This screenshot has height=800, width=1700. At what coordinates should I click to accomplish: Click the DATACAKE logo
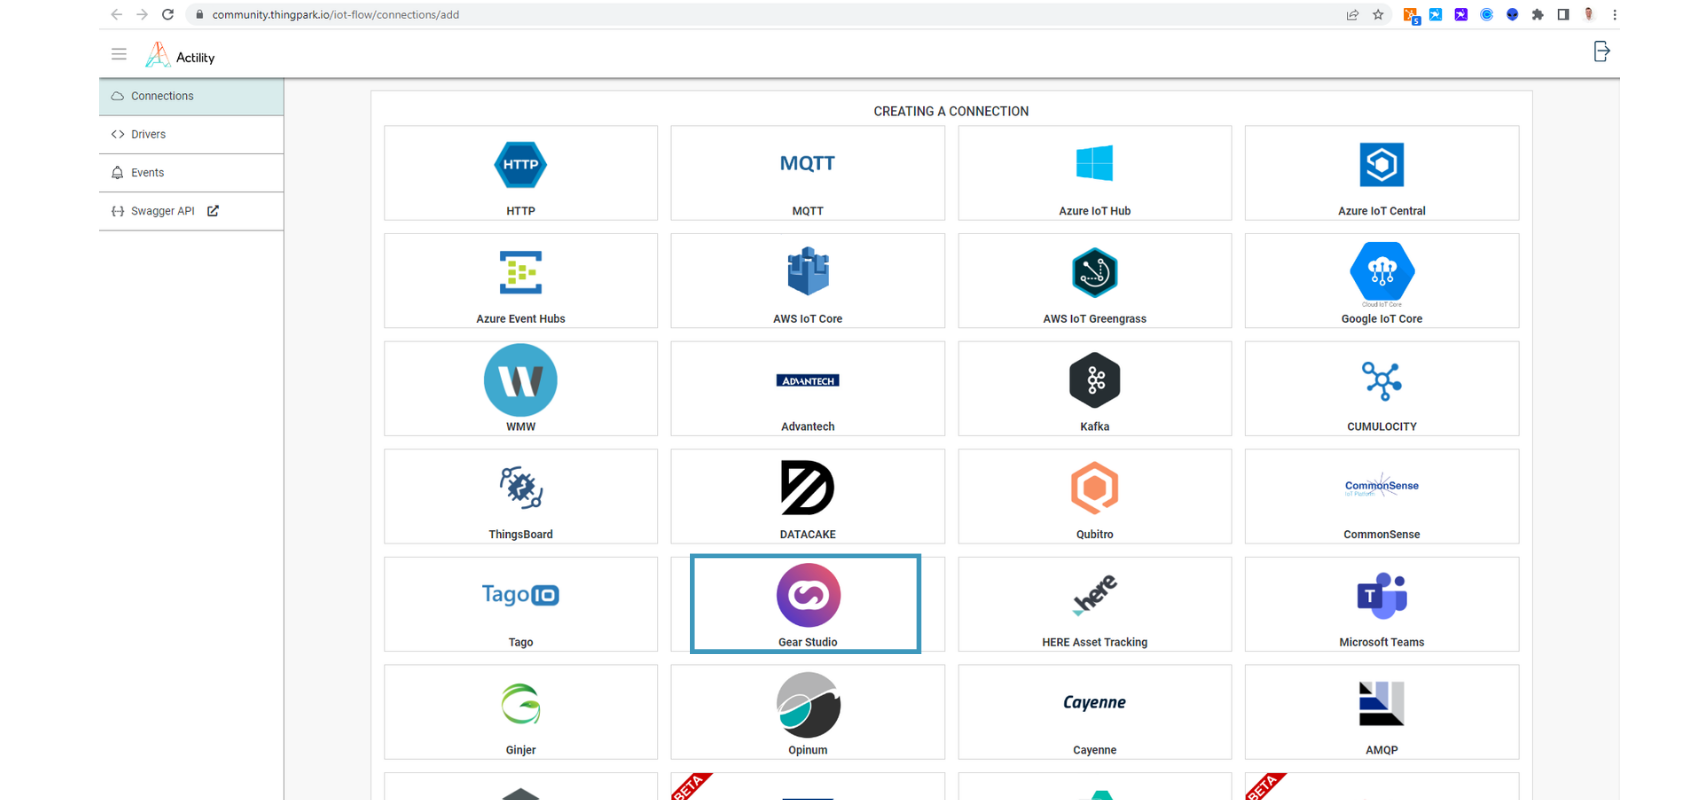(x=807, y=488)
